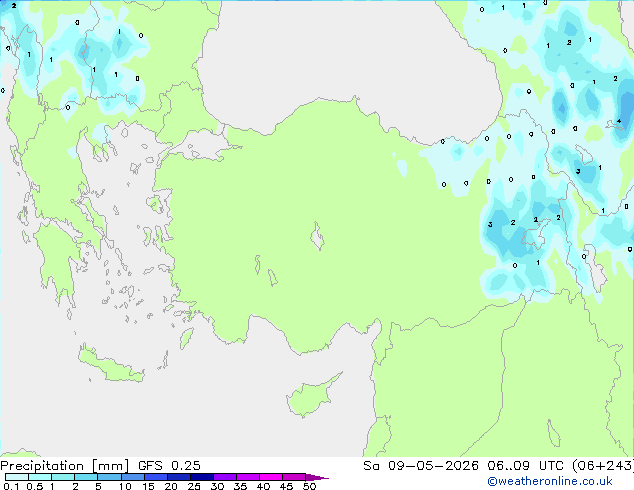The height and width of the screenshot is (490, 634).
Task: Select the 30–35 mm purple swatch
Action: click(224, 477)
